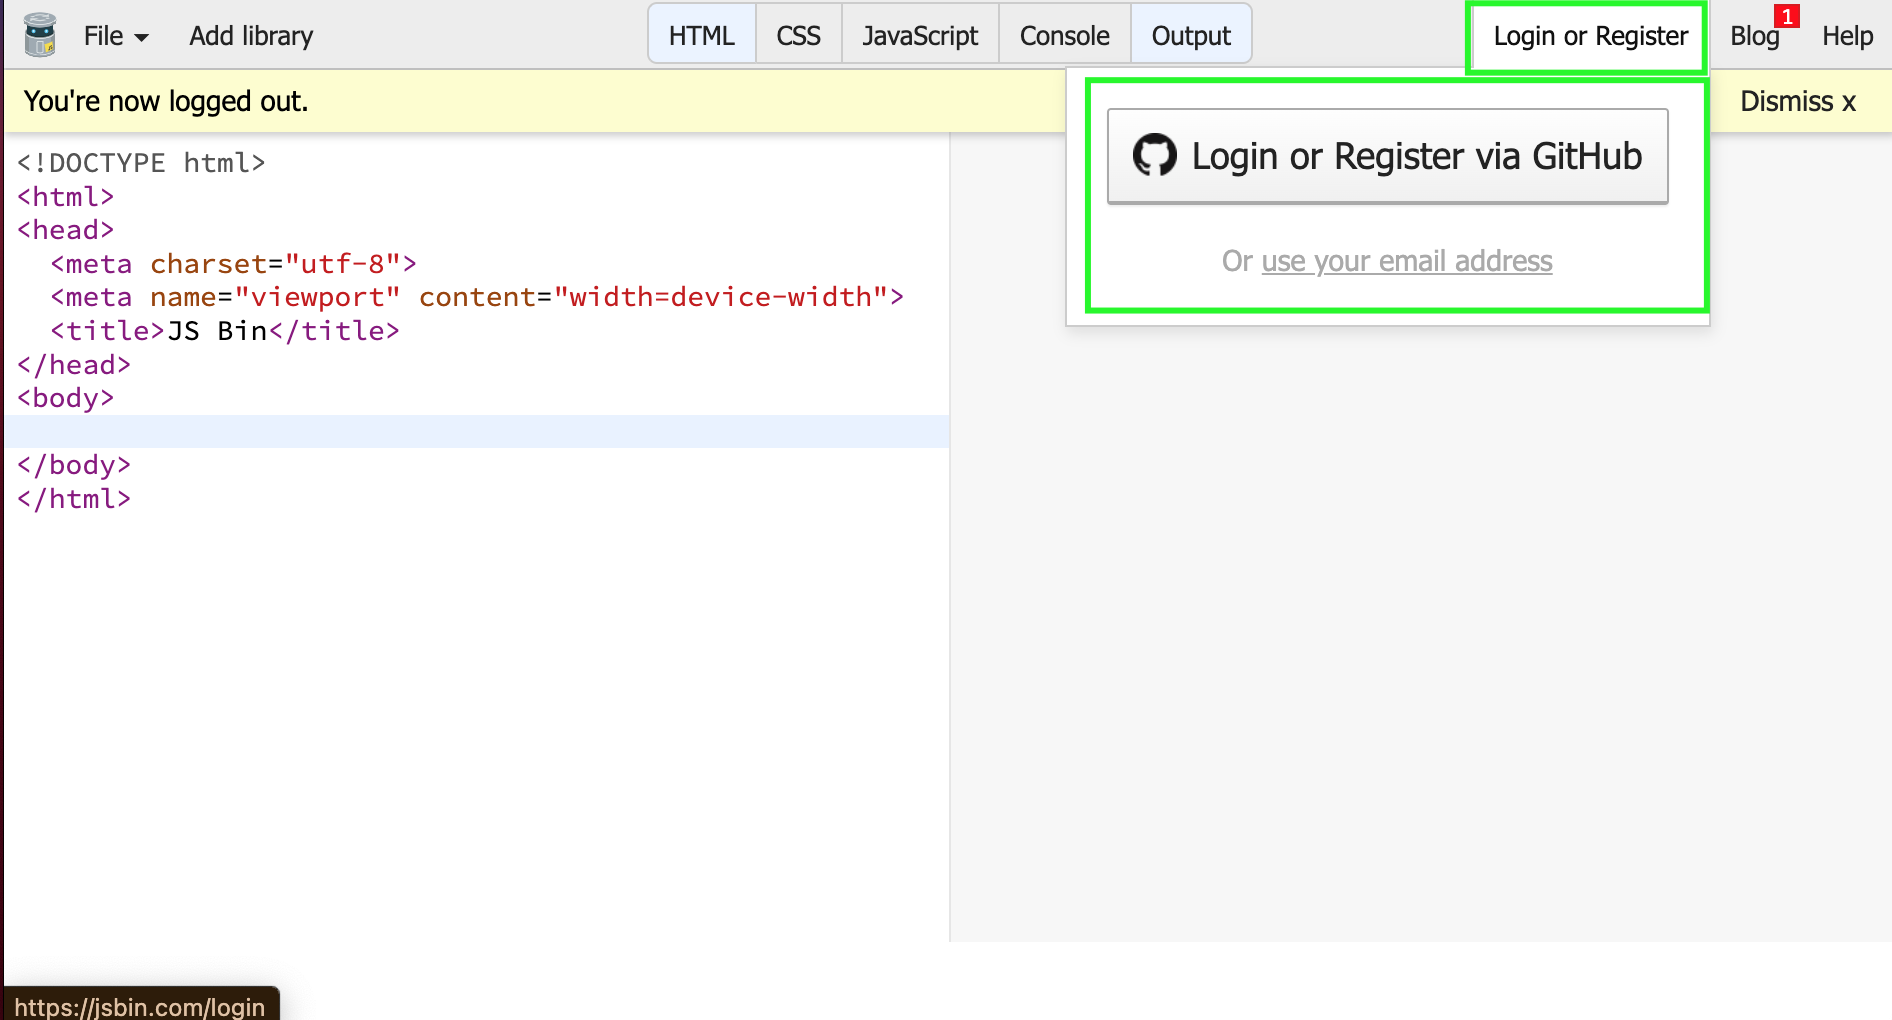Click the "You're now logged out." message
The width and height of the screenshot is (1892, 1020).
166,101
